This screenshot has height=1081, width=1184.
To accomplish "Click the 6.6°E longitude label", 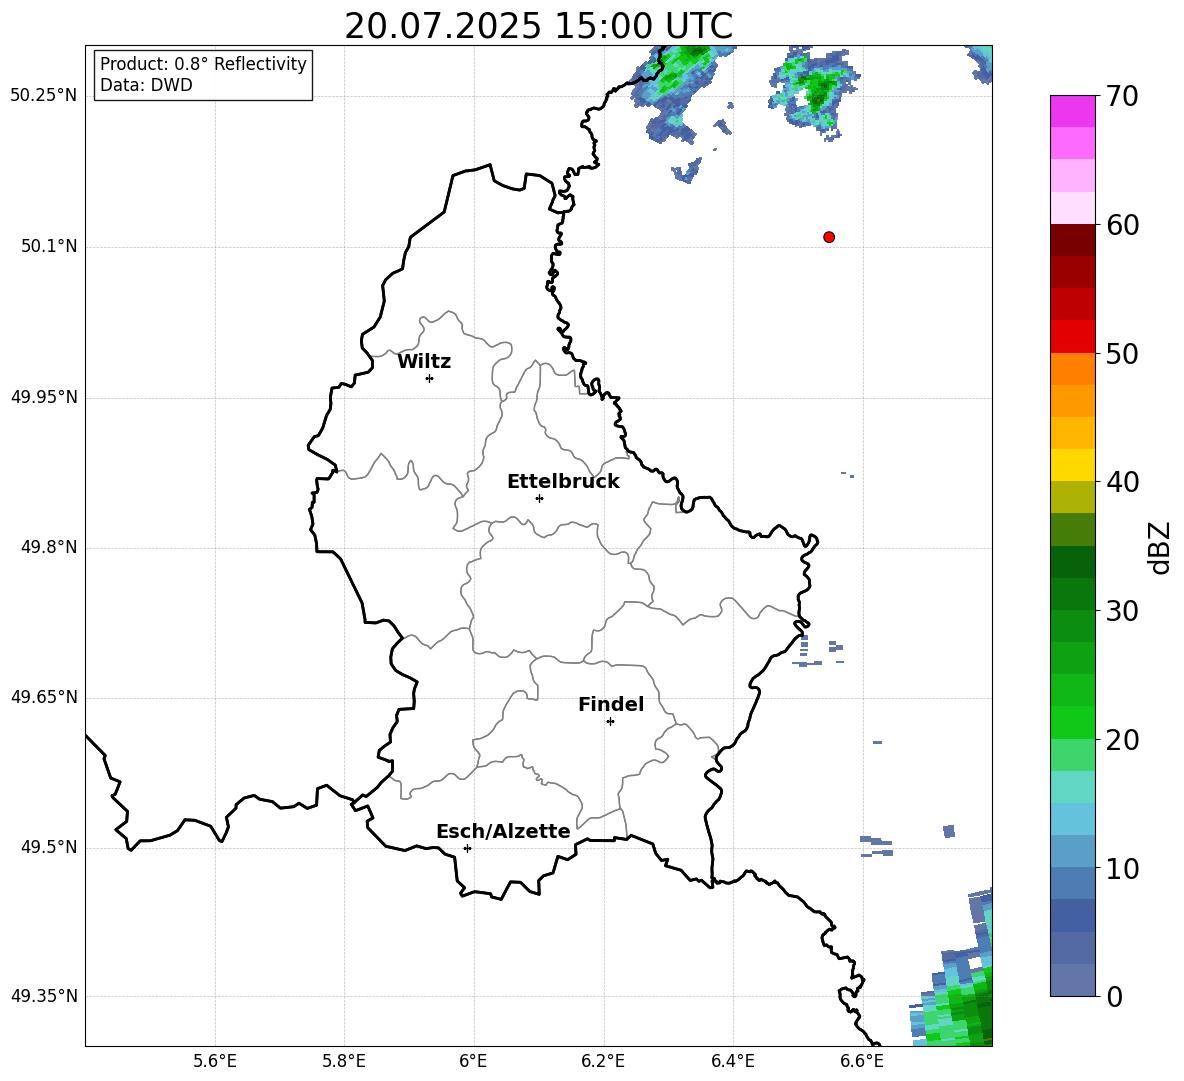I will [862, 1062].
